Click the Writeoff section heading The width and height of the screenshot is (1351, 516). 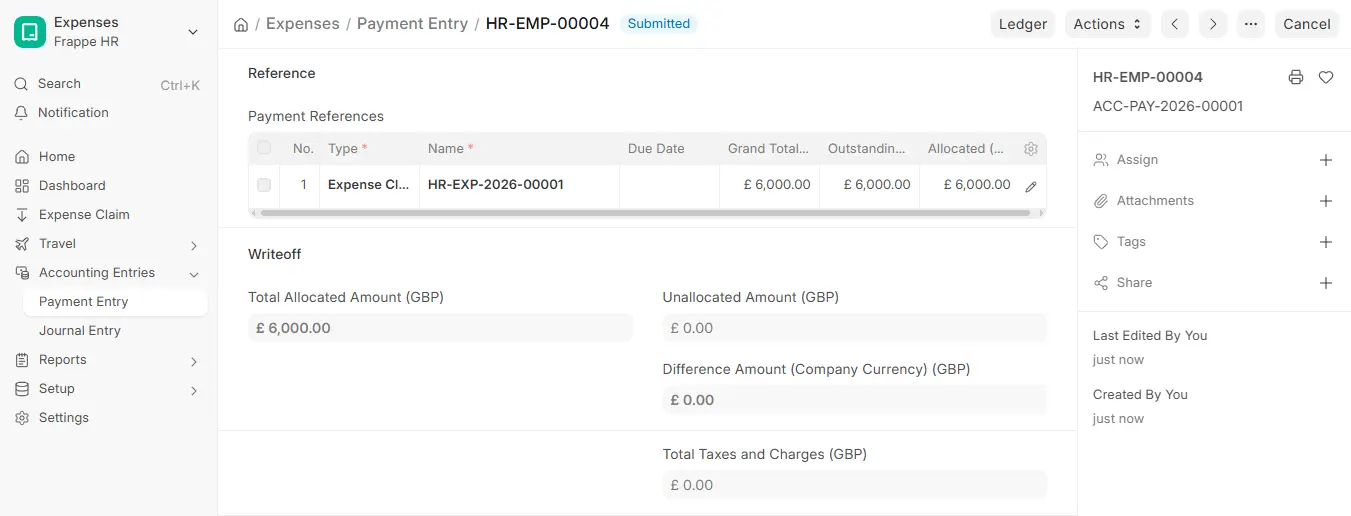[275, 254]
